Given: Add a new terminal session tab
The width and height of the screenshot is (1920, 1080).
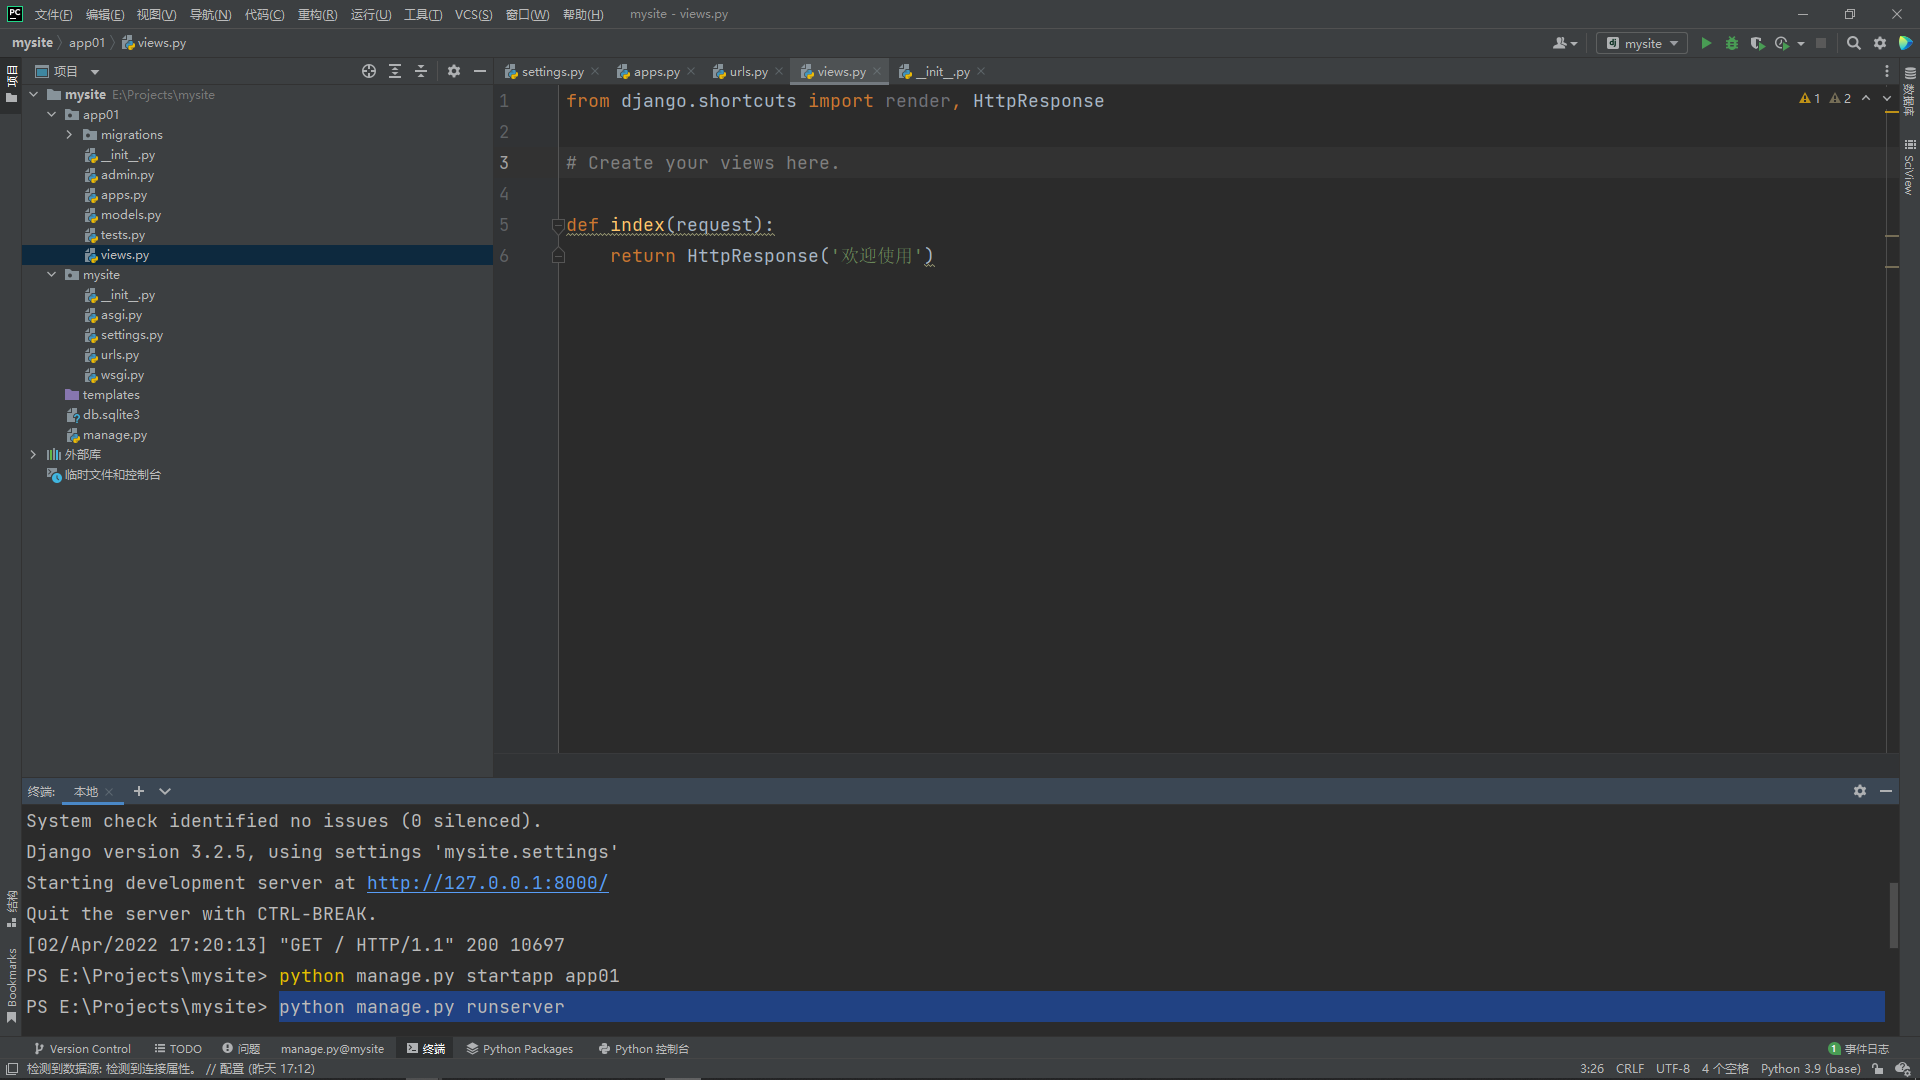Looking at the screenshot, I should tap(139, 791).
